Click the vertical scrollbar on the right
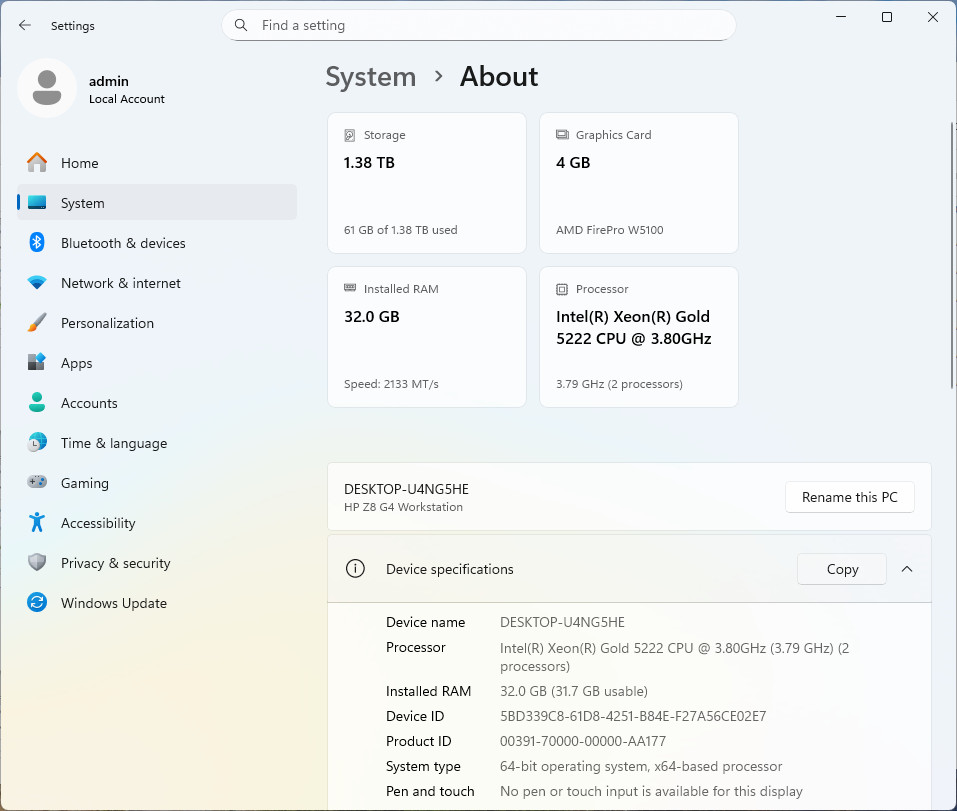The image size is (957, 811). click(952, 255)
